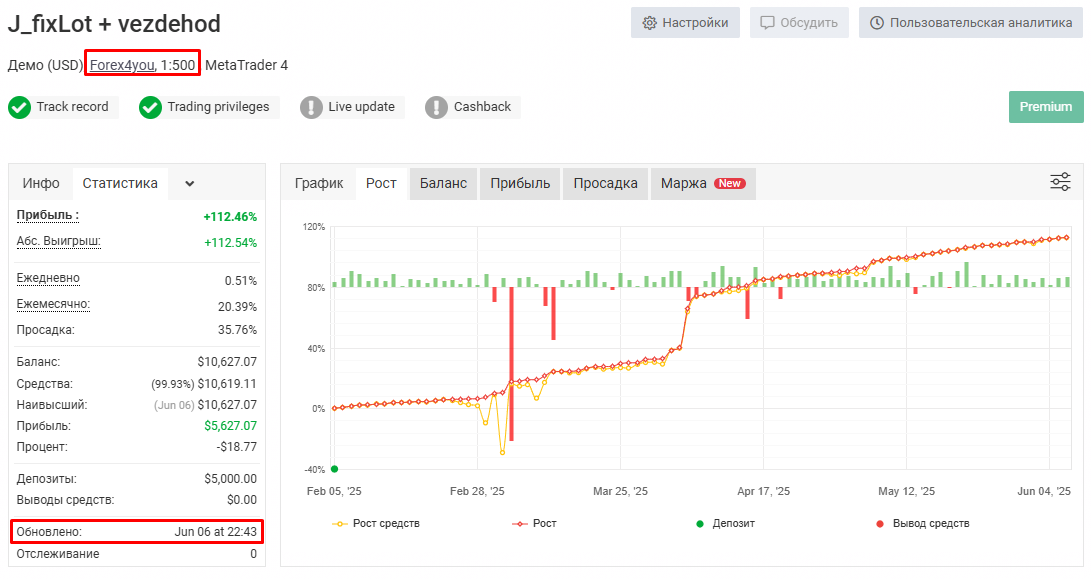
Task: Toggle Рост средств legend series
Action: click(376, 523)
